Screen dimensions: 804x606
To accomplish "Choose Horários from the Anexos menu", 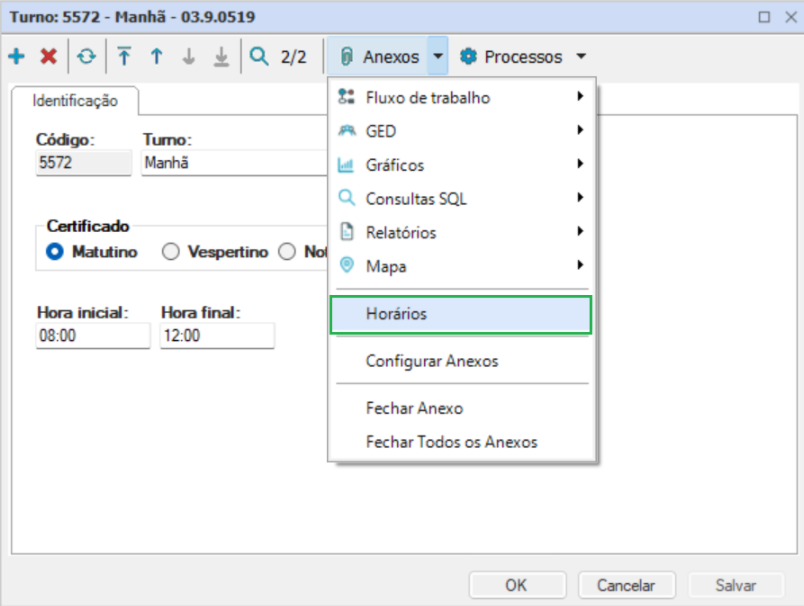I will (x=461, y=314).
